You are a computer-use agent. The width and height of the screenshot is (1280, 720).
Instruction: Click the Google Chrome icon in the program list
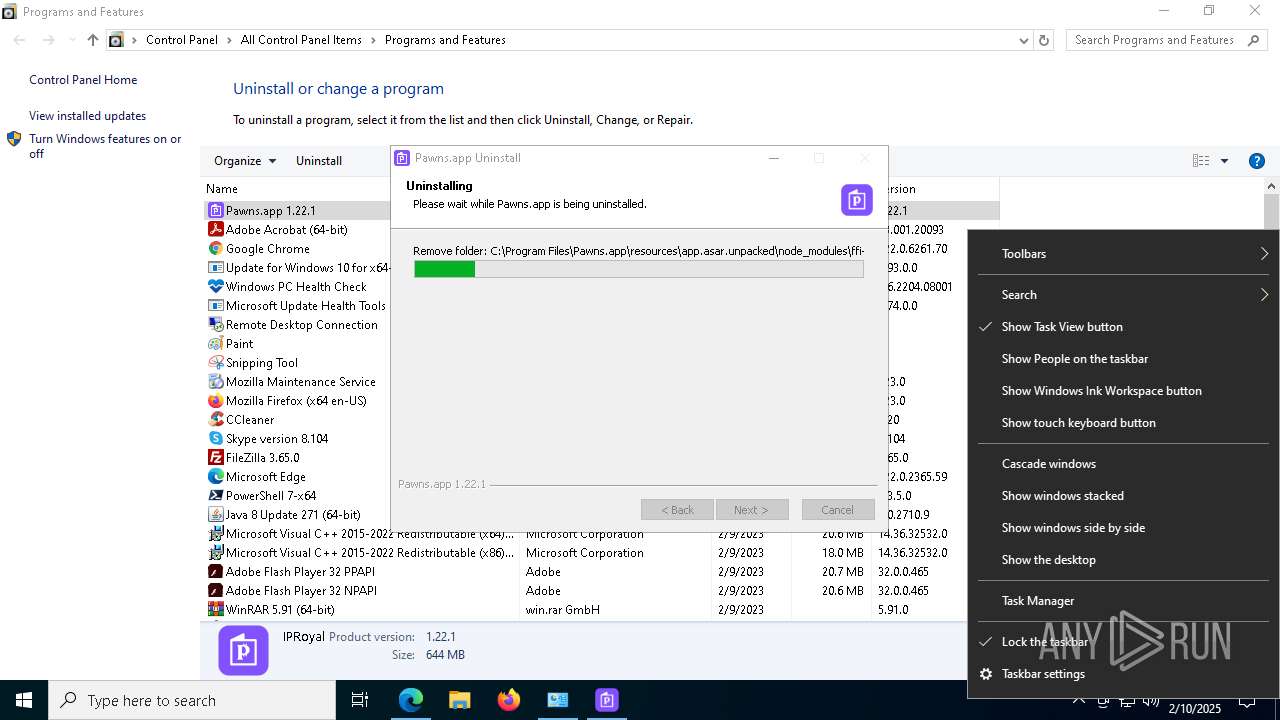point(215,249)
